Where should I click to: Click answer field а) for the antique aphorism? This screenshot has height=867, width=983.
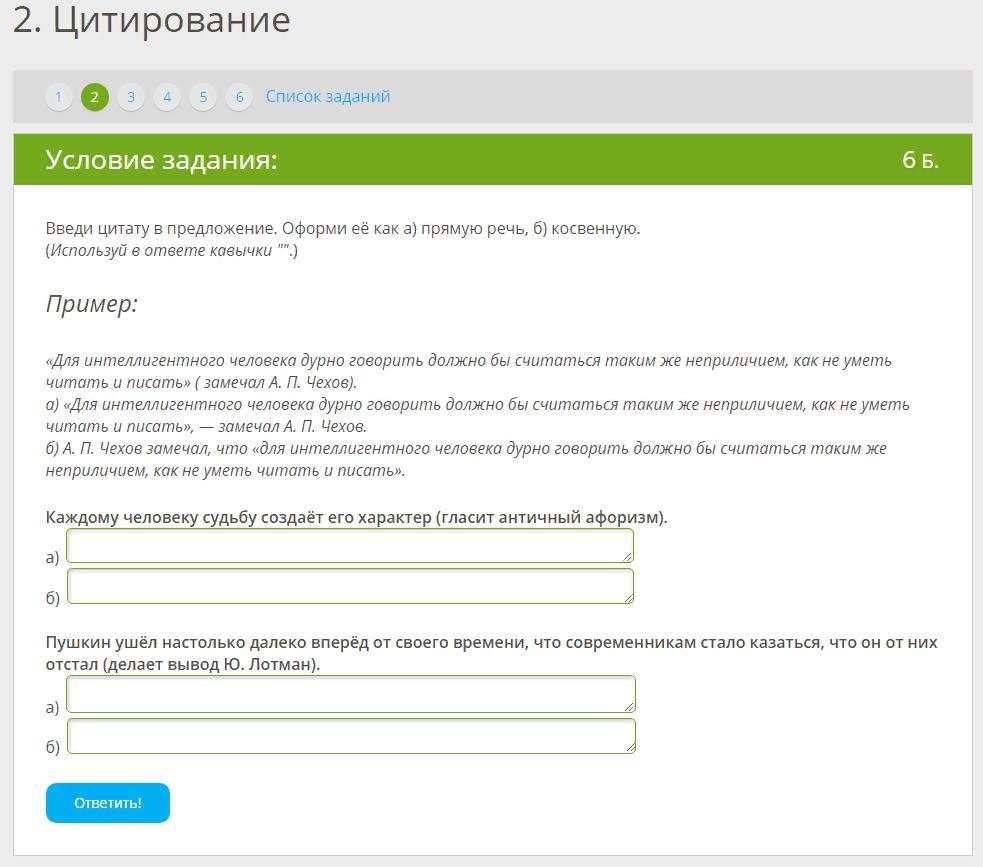(x=350, y=545)
